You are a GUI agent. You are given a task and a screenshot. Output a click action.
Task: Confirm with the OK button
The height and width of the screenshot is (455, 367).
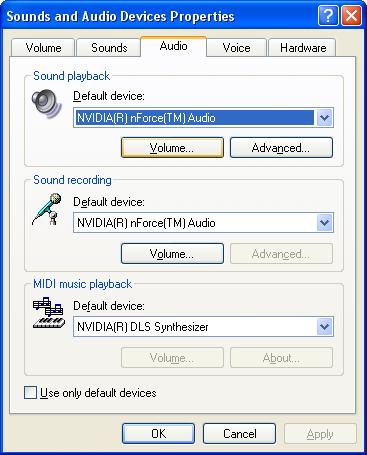(x=158, y=434)
